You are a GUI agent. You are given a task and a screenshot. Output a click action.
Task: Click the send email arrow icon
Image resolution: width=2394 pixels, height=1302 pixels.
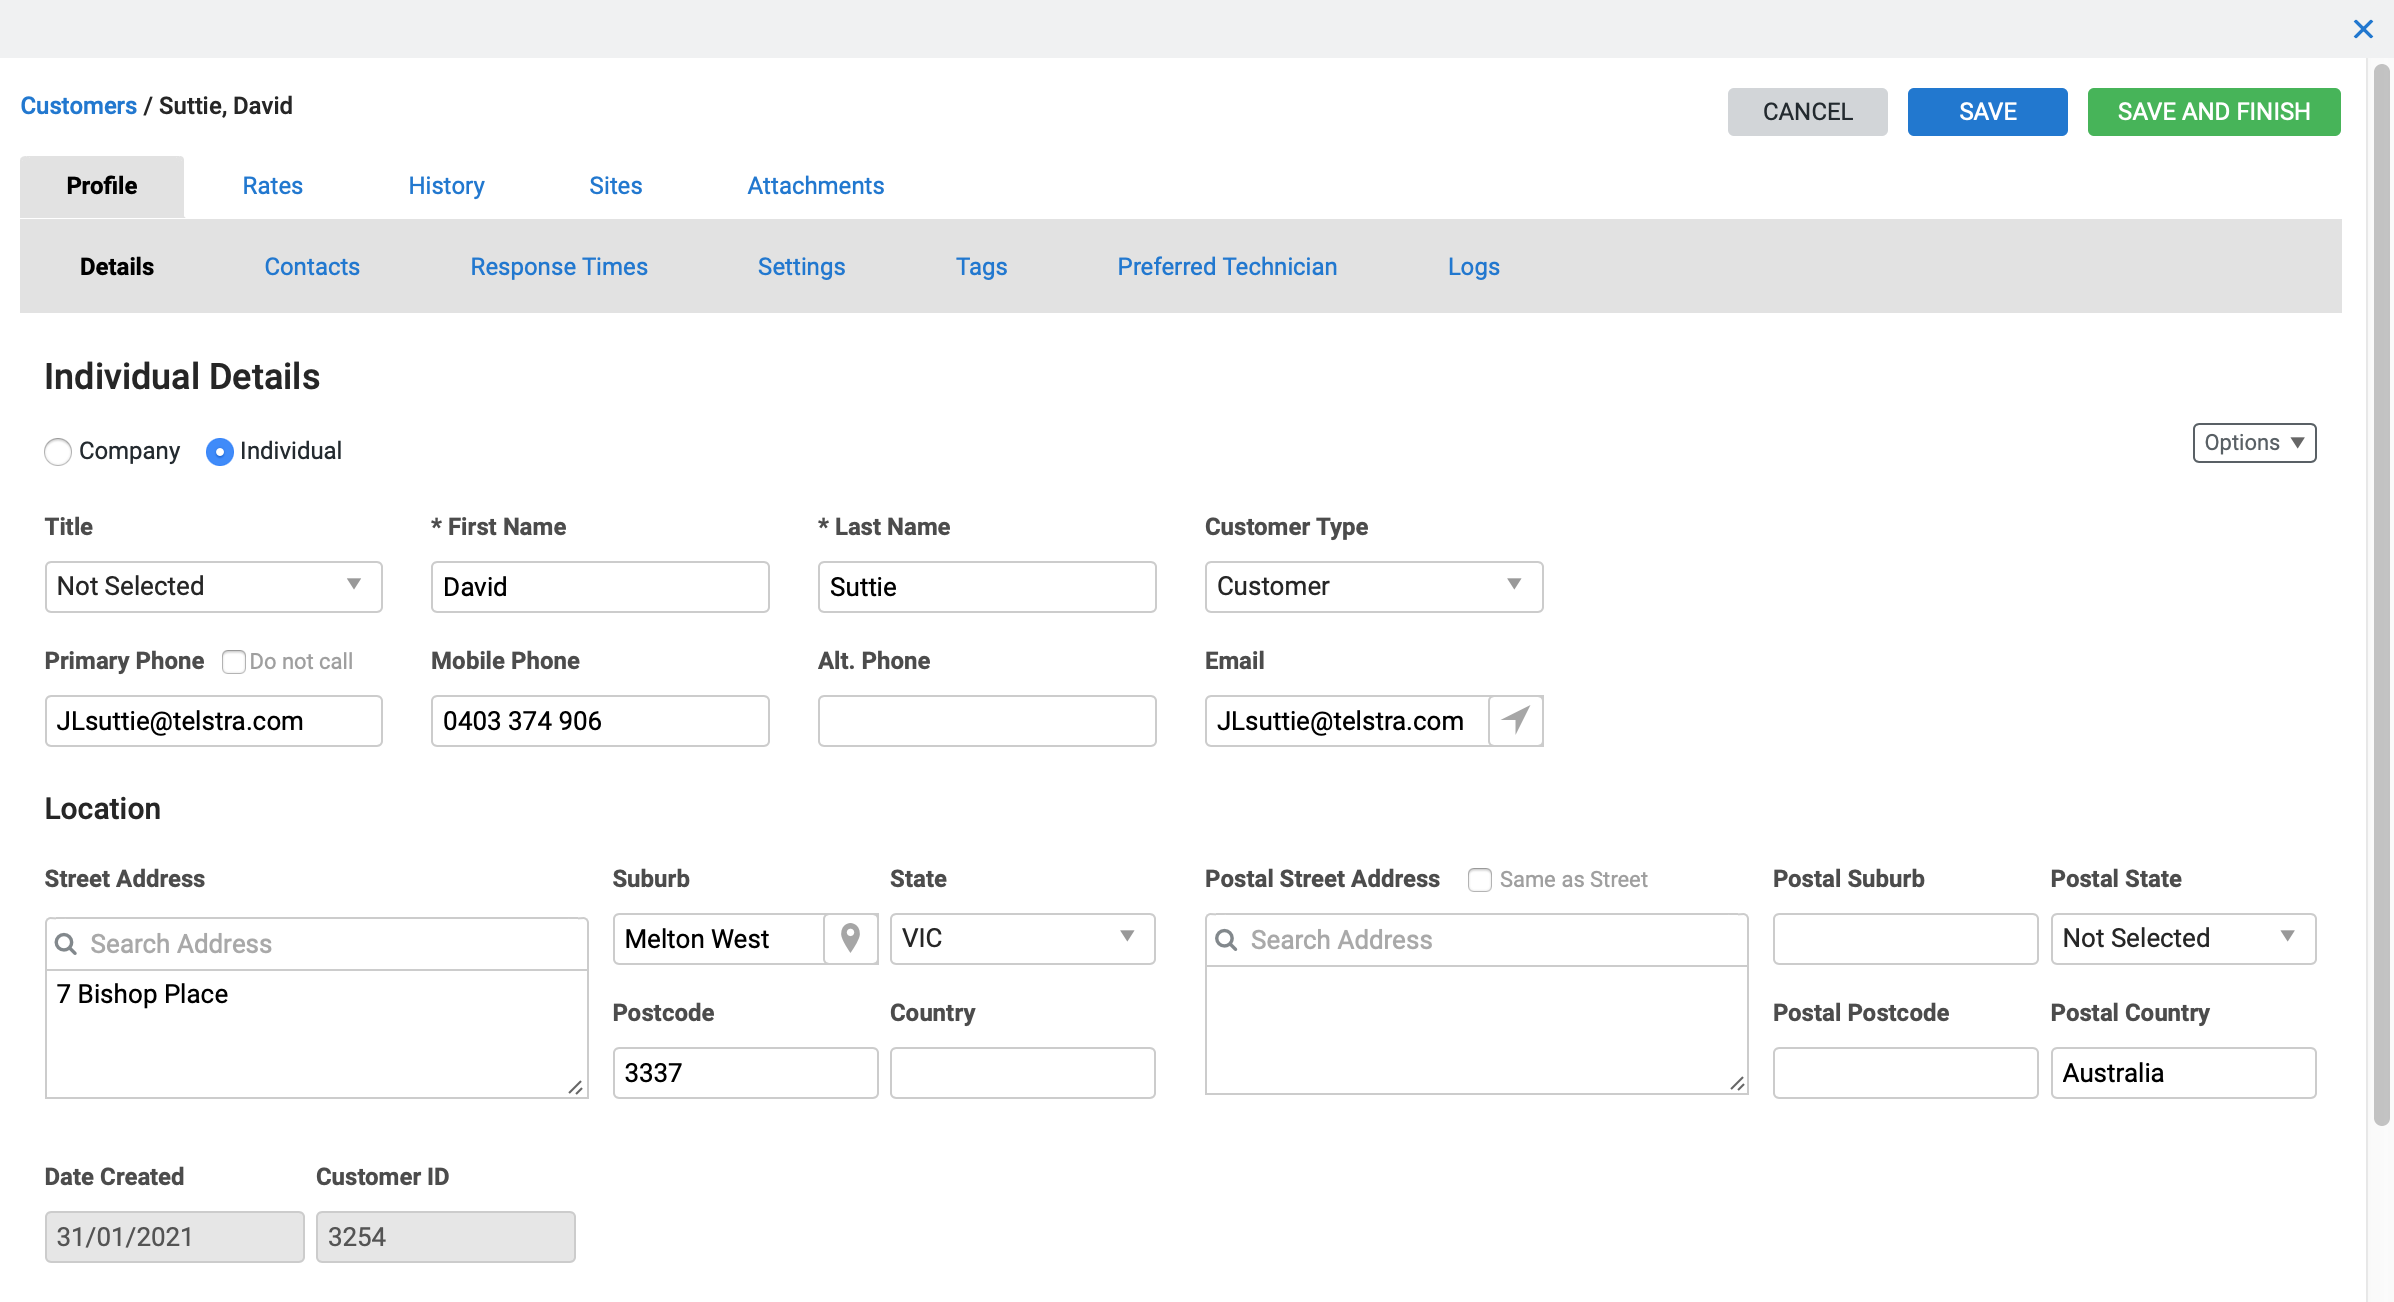click(x=1515, y=720)
